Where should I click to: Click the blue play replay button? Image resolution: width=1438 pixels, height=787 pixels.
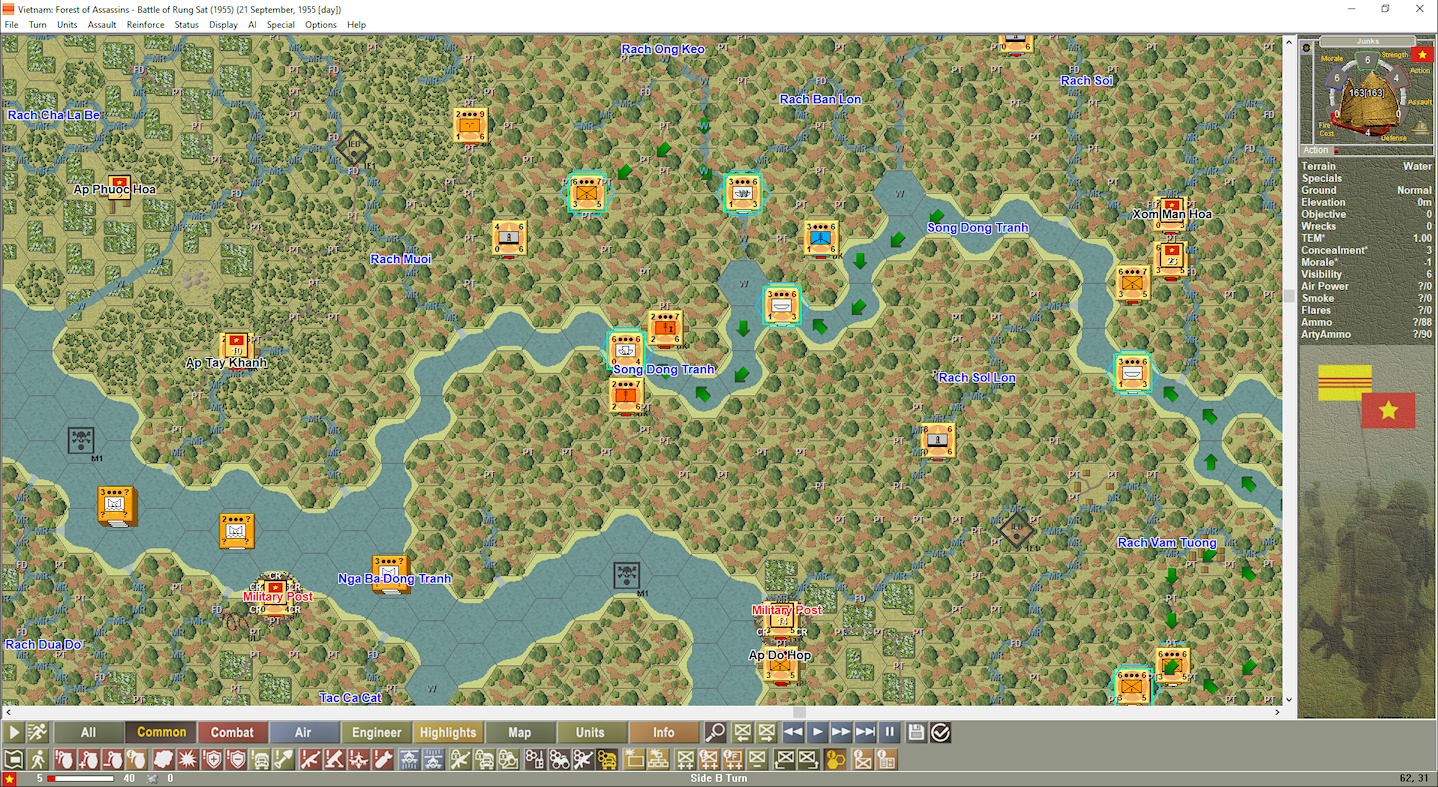click(x=817, y=732)
